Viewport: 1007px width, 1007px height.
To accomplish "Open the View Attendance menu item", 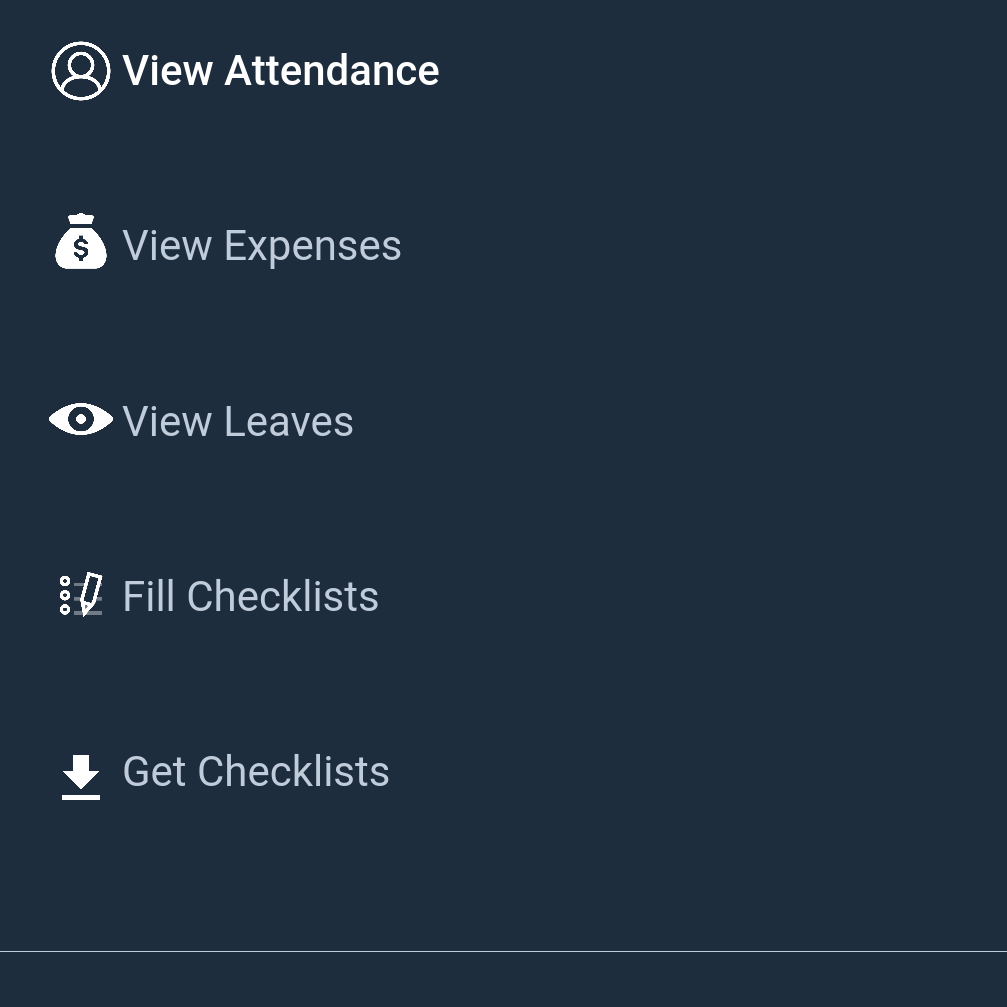I will [x=245, y=71].
